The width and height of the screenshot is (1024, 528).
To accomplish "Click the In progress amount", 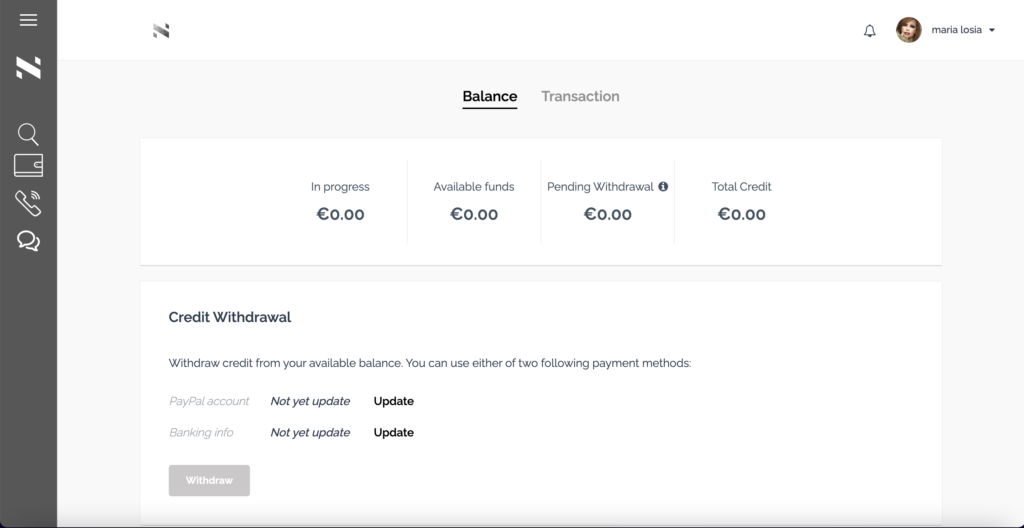I will (340, 214).
